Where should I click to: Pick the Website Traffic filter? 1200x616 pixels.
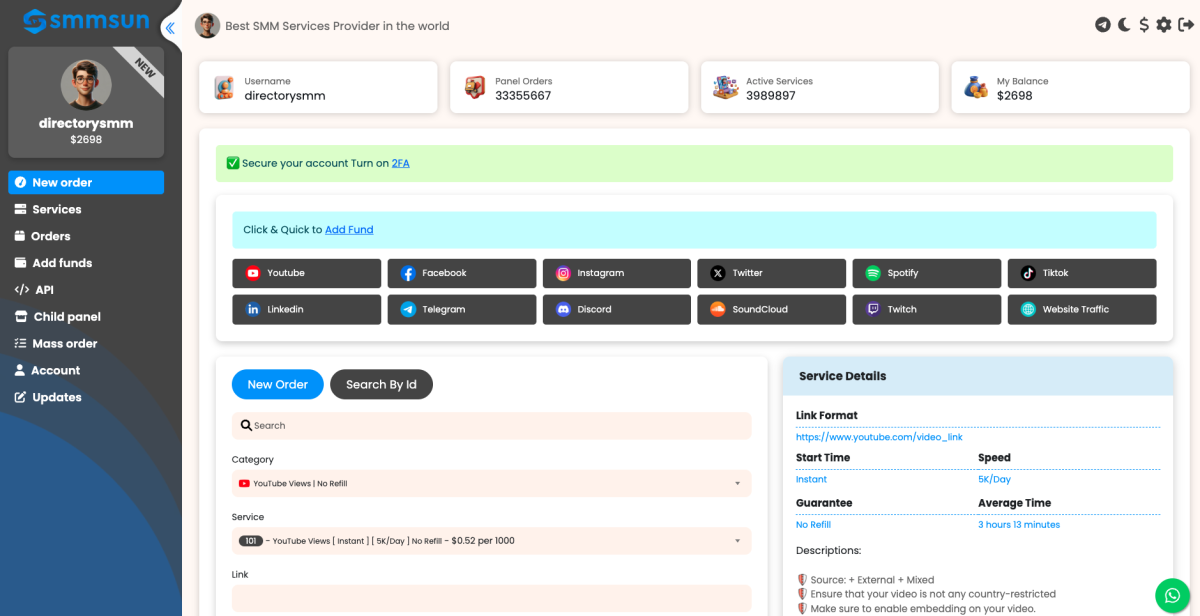coord(1081,309)
